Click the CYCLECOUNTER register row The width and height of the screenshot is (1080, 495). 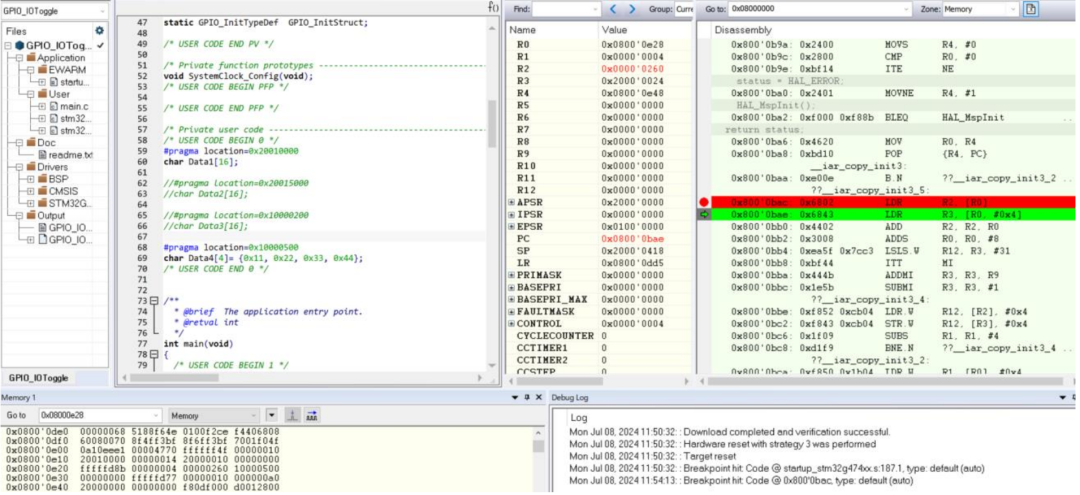tap(599, 335)
